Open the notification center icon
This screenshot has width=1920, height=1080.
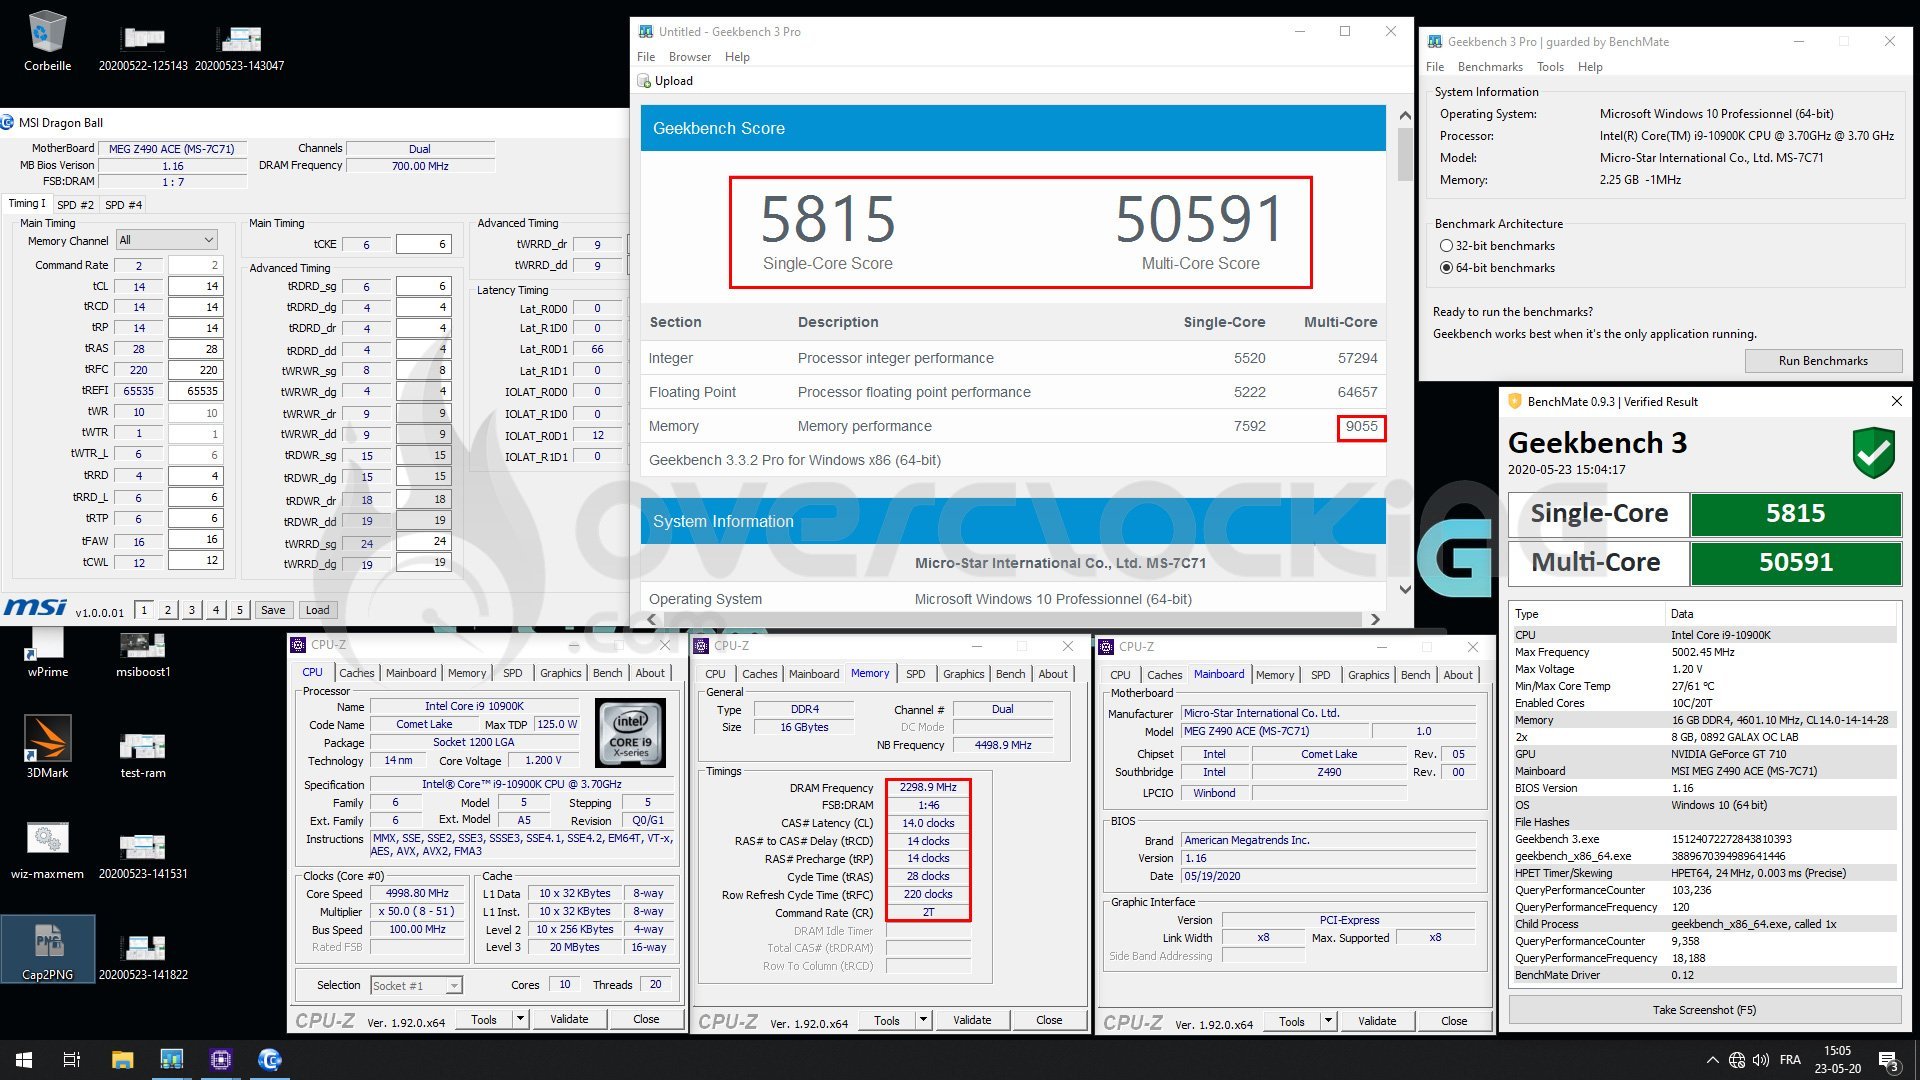coord(1888,1060)
